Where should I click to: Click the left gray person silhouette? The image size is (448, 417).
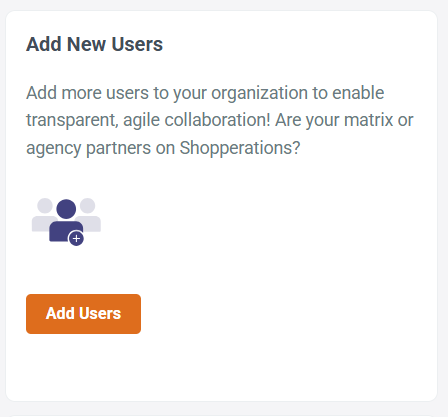tap(42, 215)
